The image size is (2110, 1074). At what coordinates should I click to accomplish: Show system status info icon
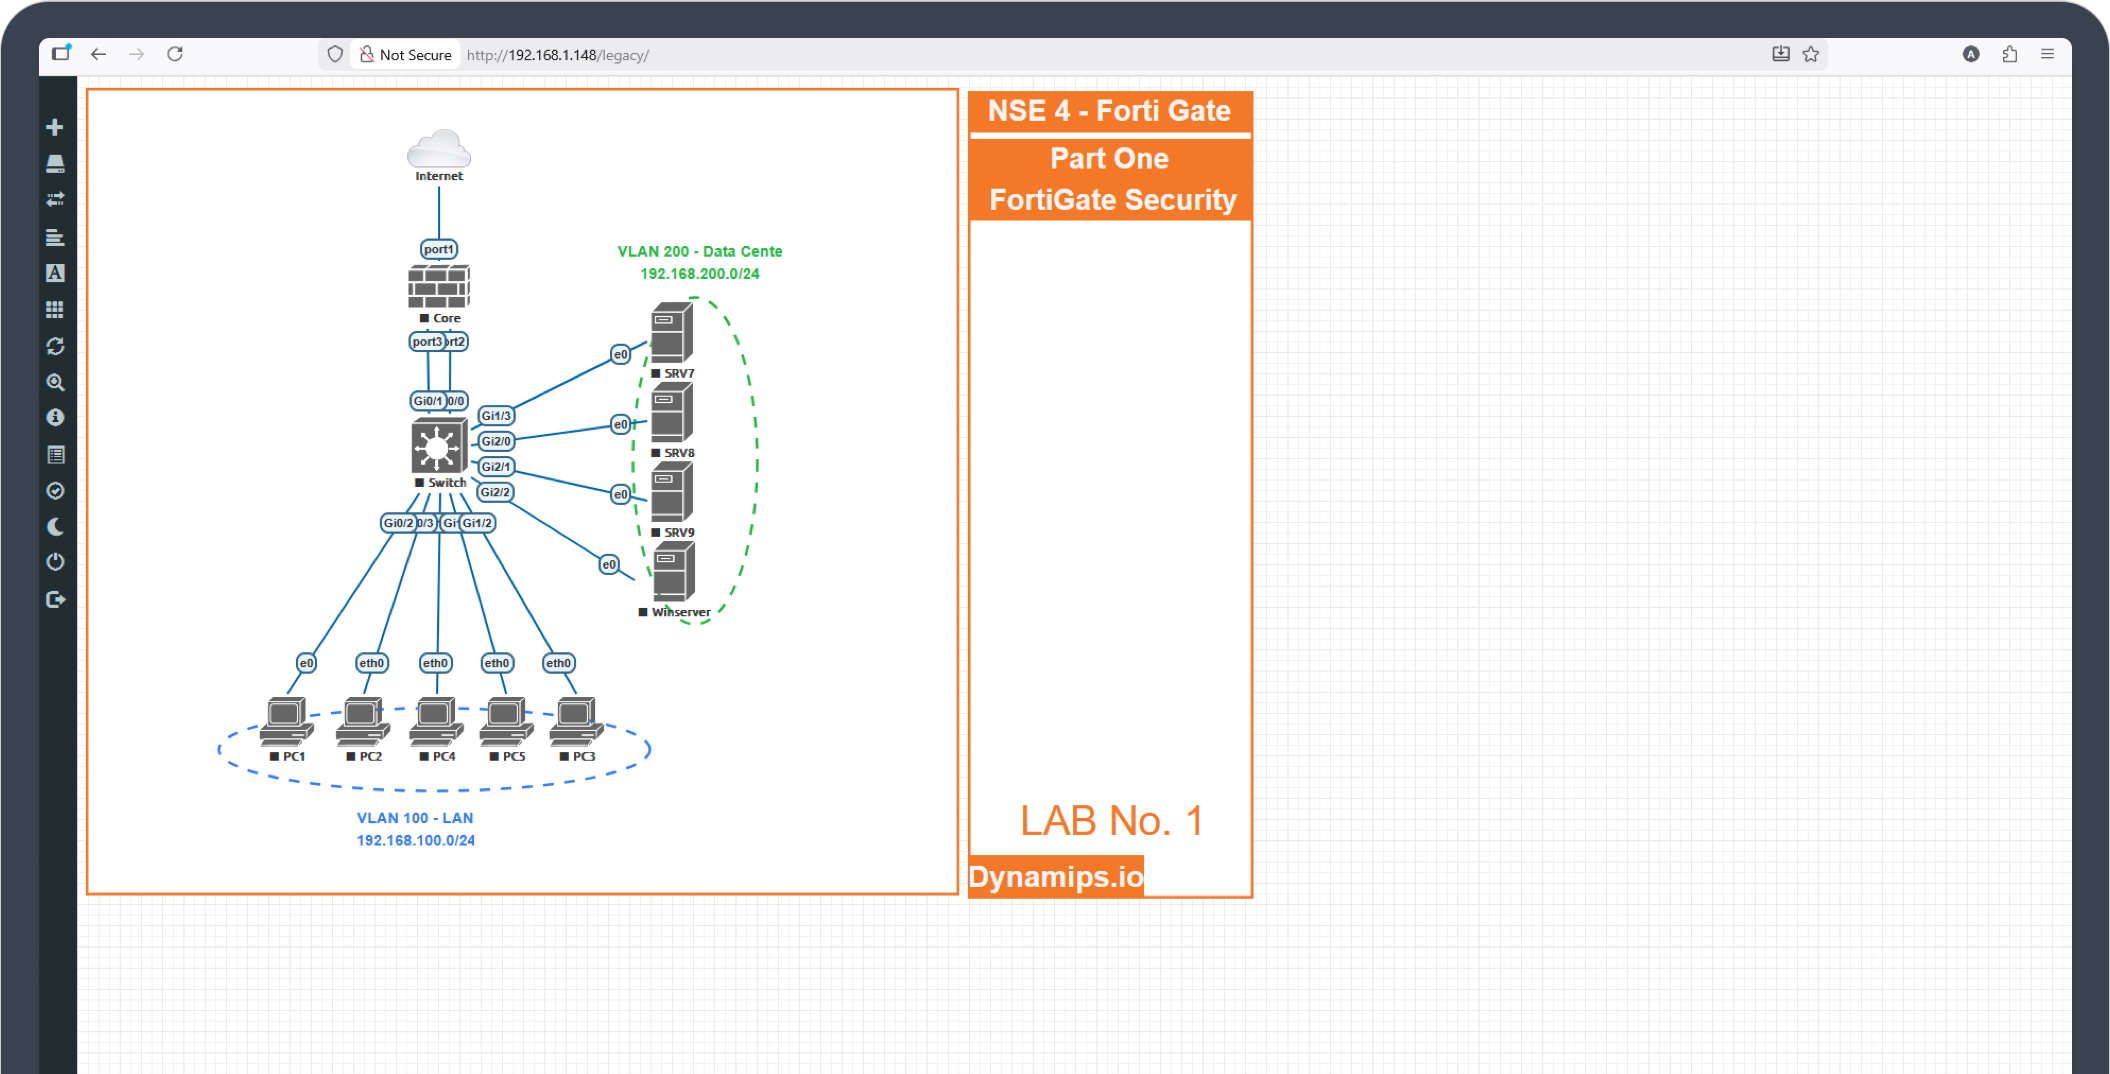55,418
